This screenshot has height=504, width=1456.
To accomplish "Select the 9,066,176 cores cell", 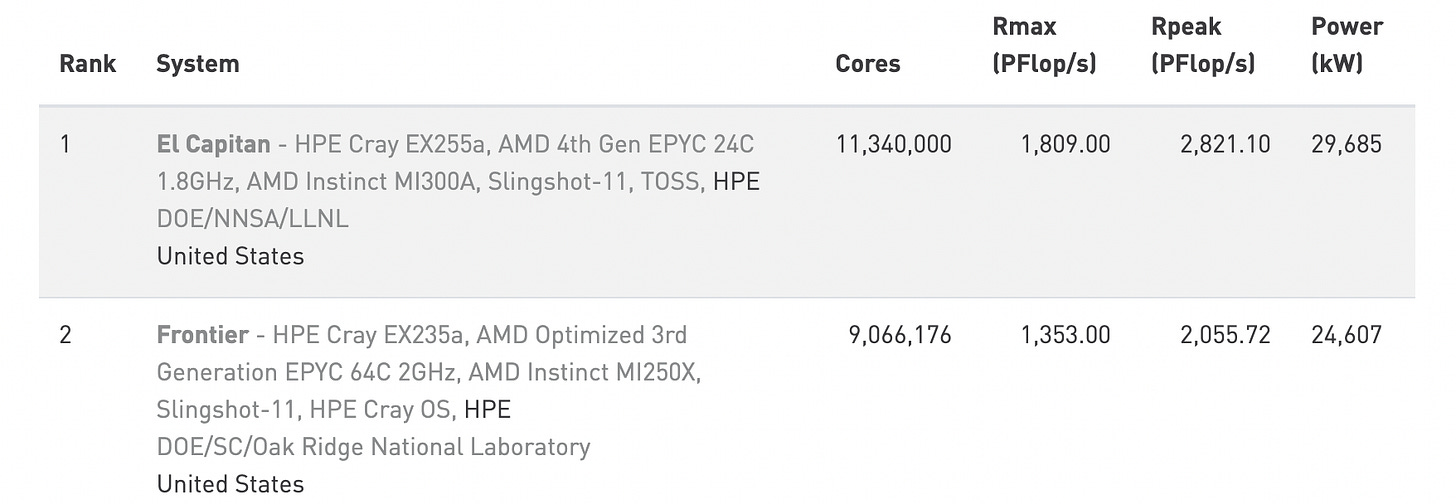I will point(900,334).
